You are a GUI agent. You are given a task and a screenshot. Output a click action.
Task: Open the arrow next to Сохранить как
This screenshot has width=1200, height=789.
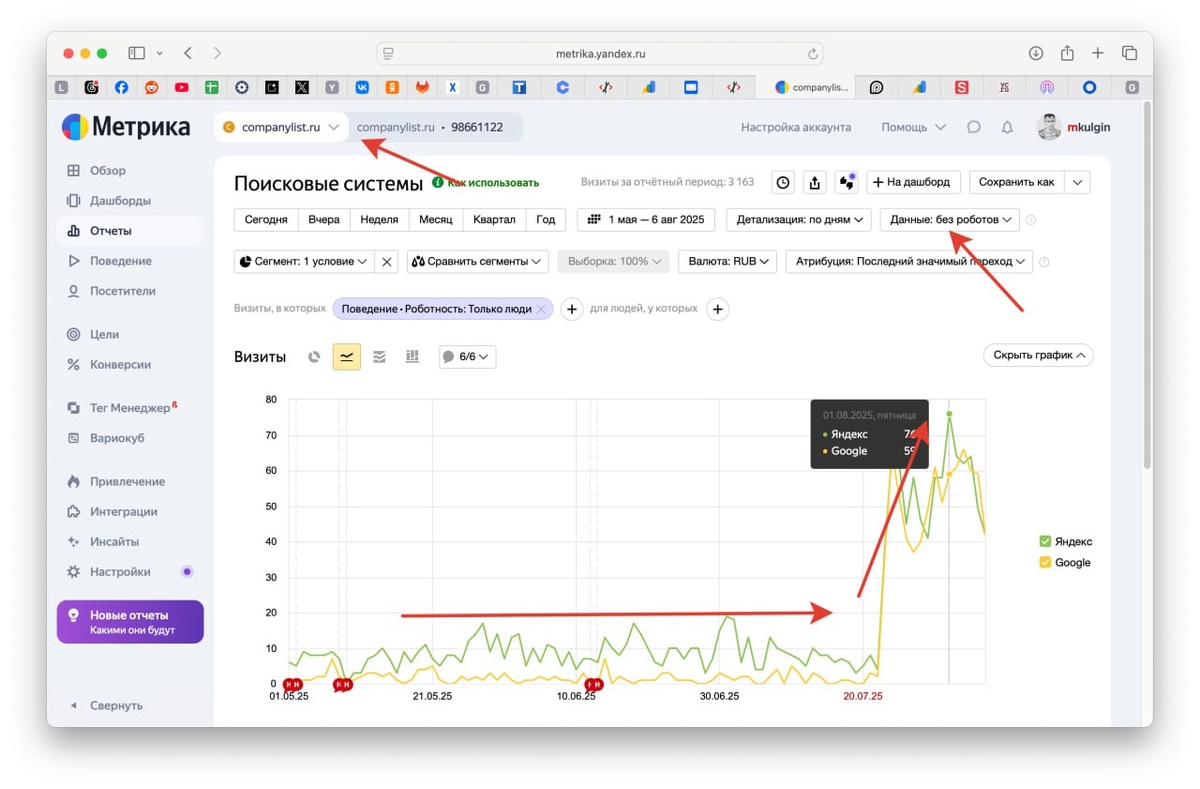click(1077, 182)
